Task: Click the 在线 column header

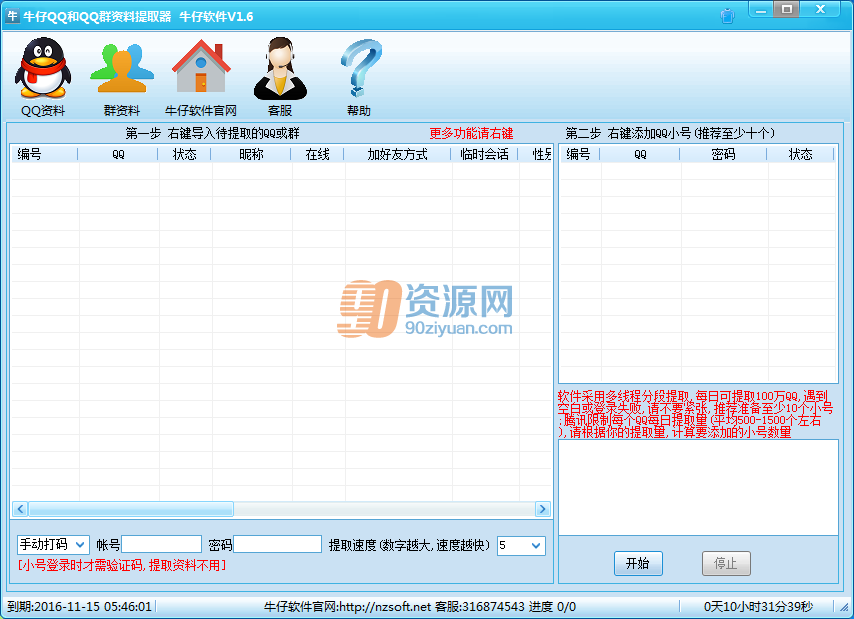Action: tap(318, 155)
